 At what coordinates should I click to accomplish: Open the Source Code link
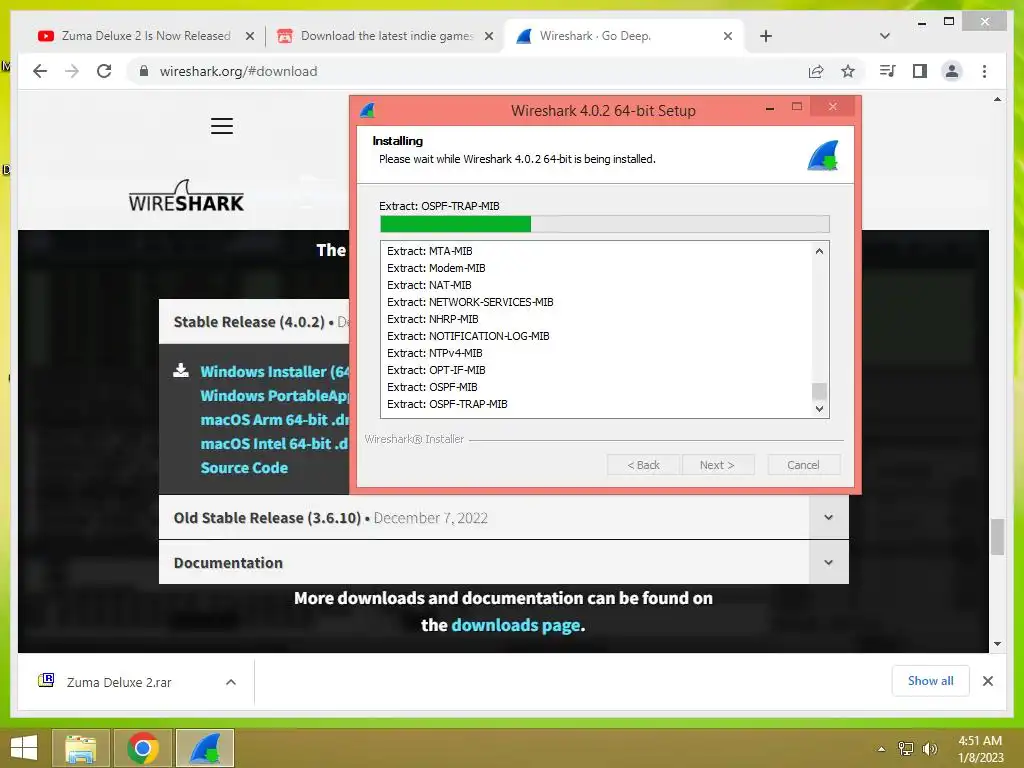(x=244, y=468)
